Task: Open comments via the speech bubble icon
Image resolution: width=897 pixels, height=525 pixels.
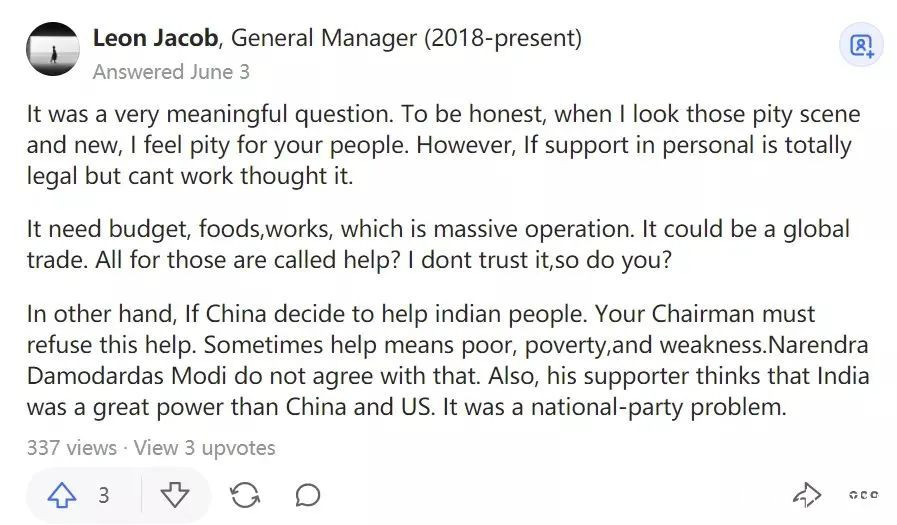Action: [308, 495]
